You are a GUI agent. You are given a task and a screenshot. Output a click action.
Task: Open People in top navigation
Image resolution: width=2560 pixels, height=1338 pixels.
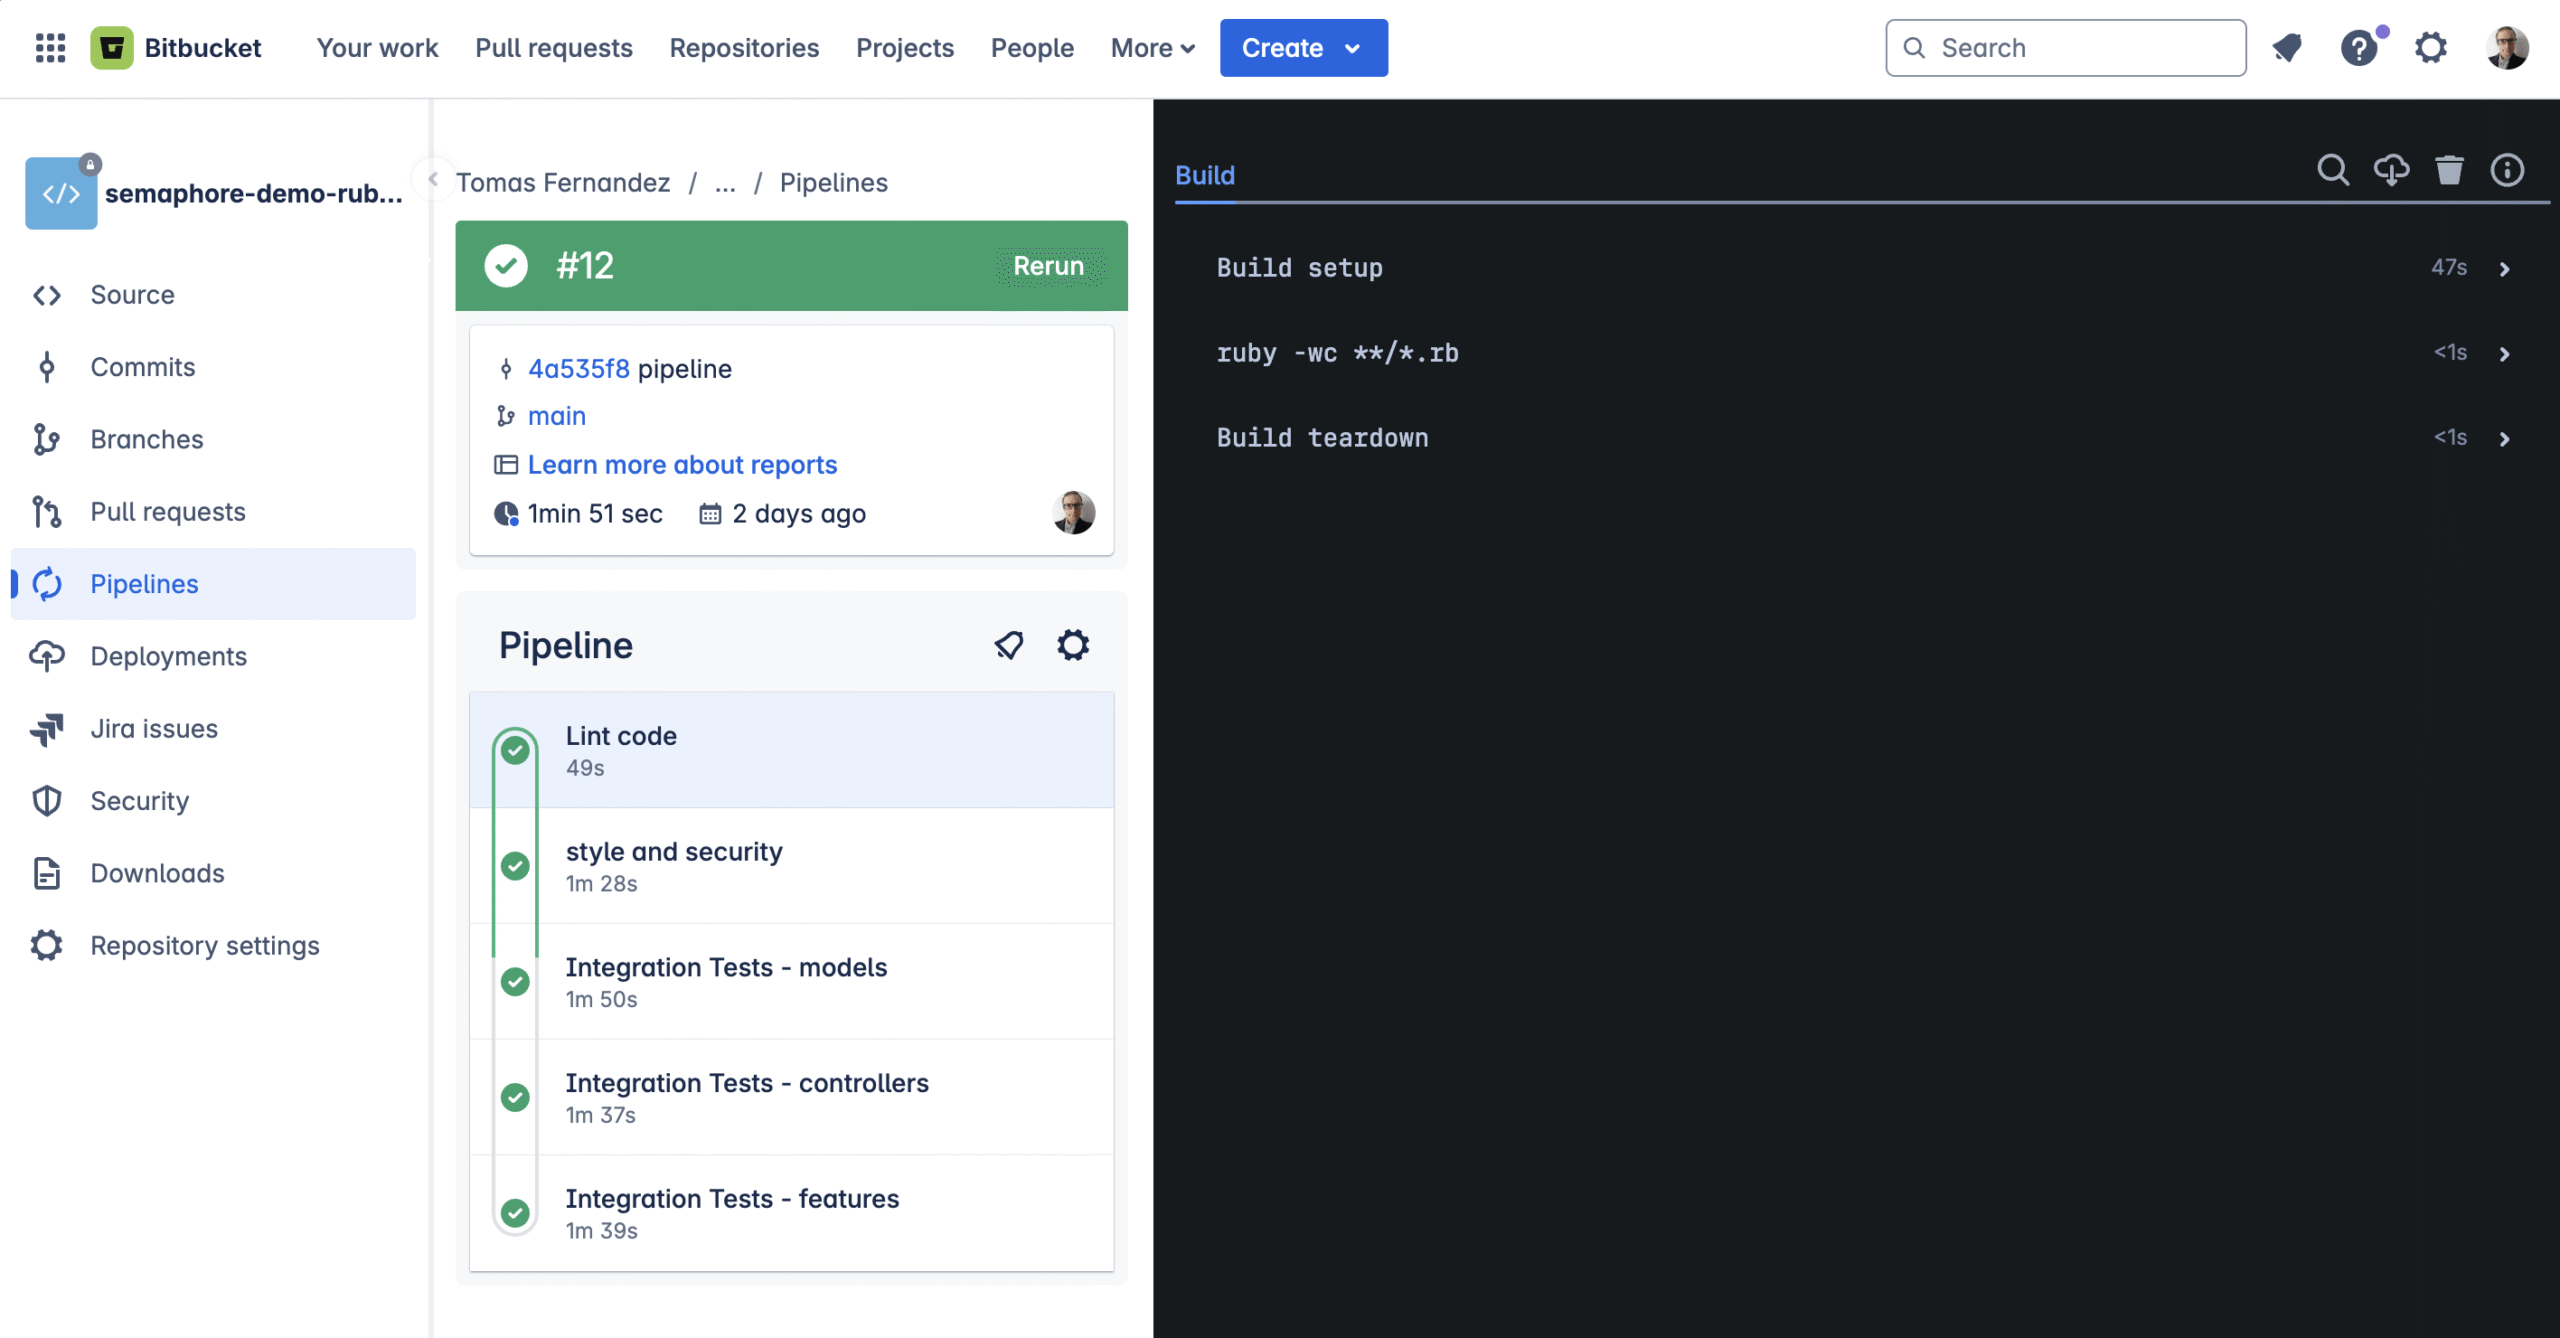[x=1032, y=48]
